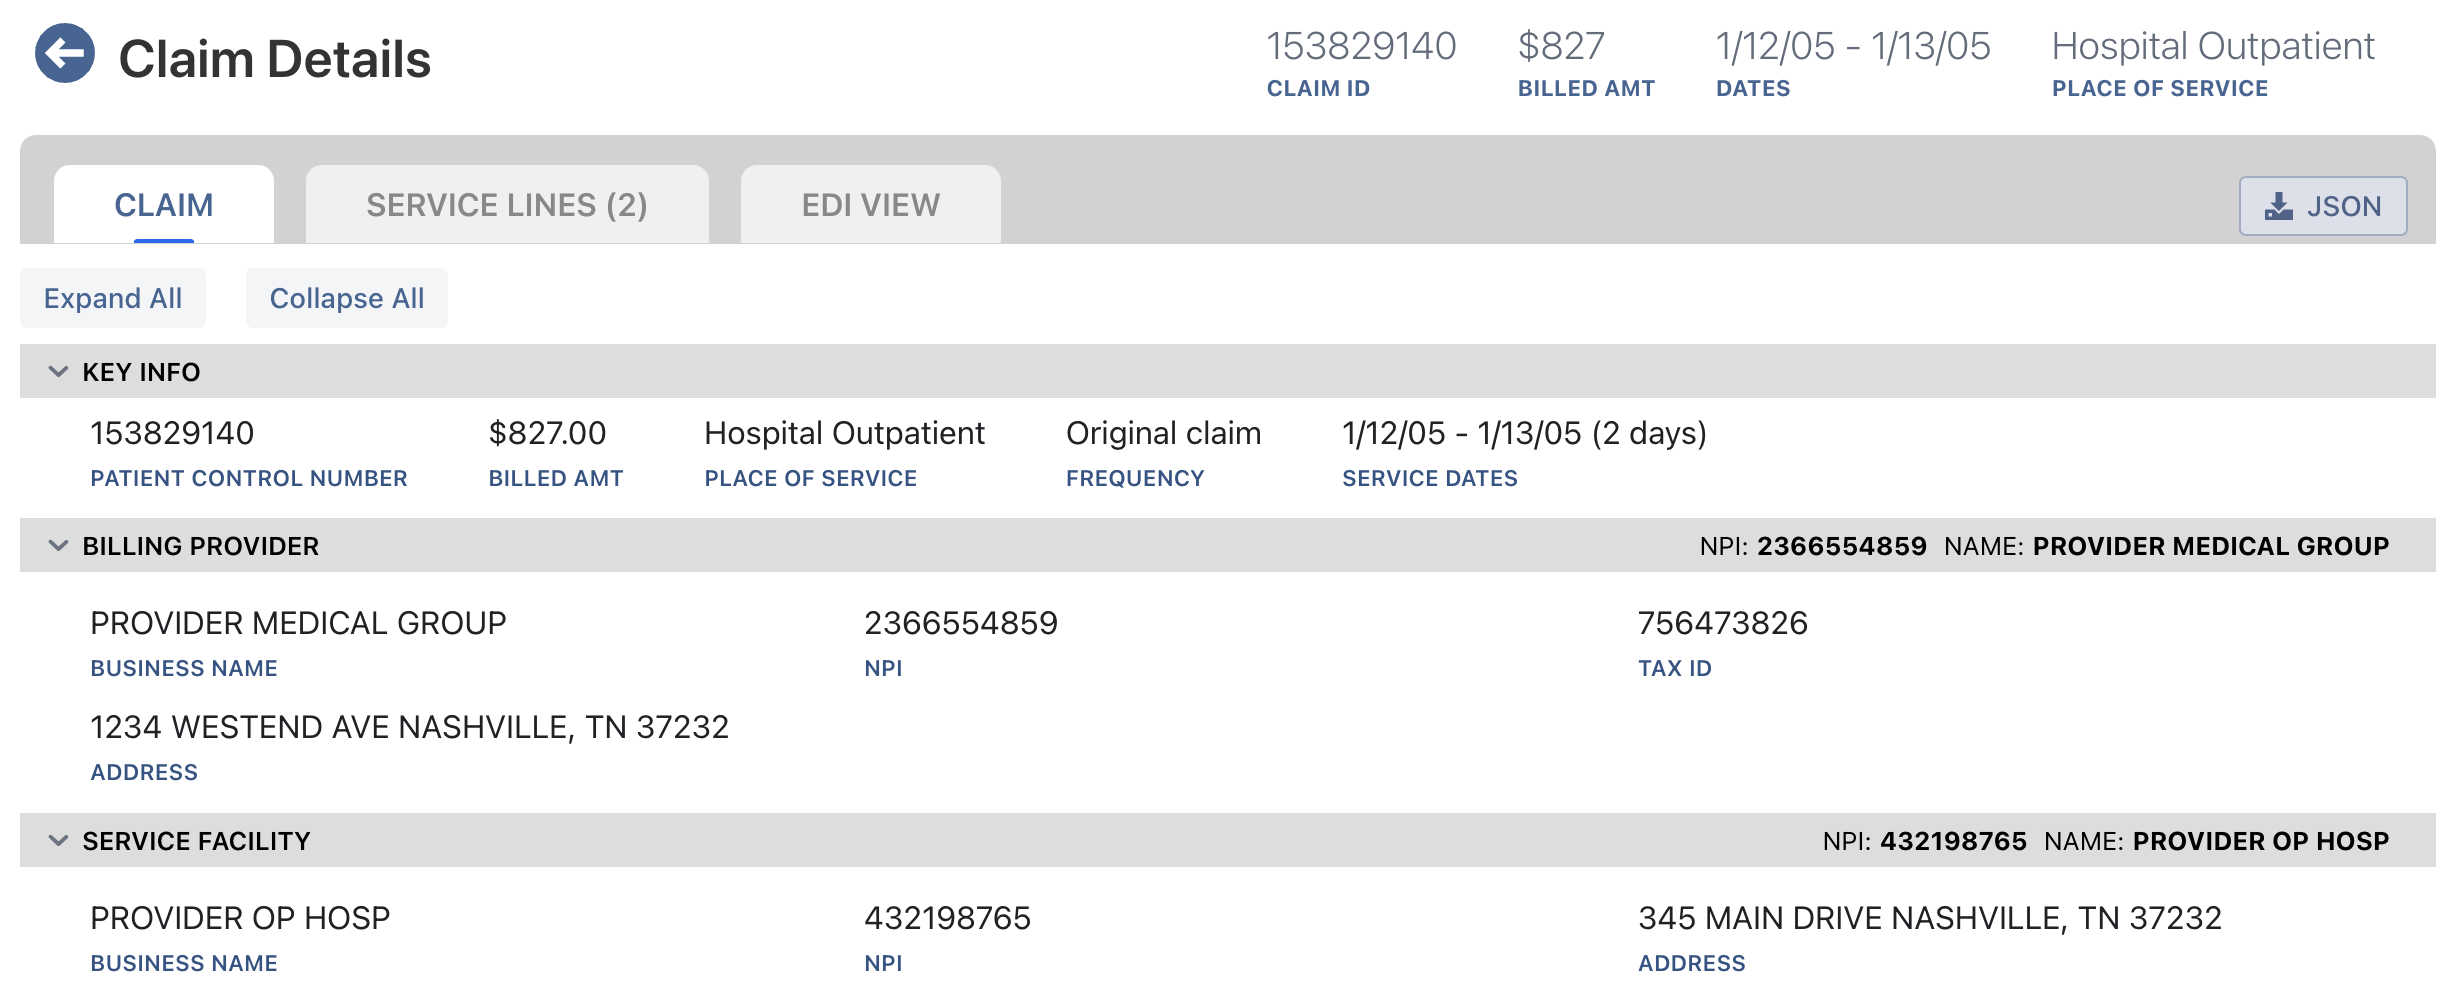Click the service facility address 345 MAIN DRIVE
The image size is (2460, 998).
pos(1930,918)
